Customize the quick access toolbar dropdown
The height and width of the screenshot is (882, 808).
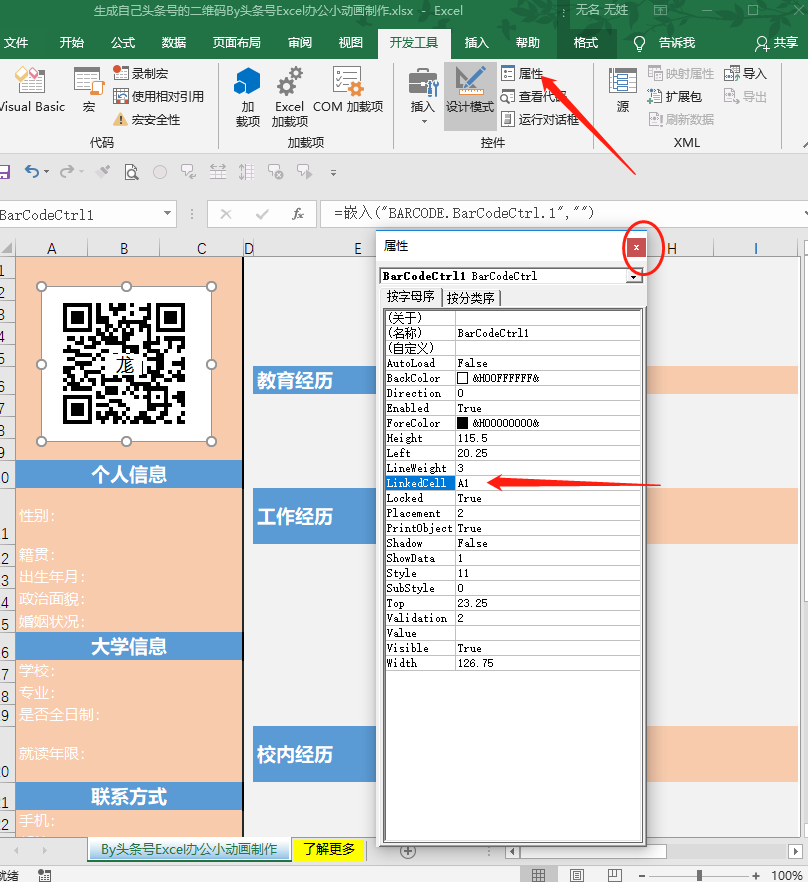[x=334, y=173]
